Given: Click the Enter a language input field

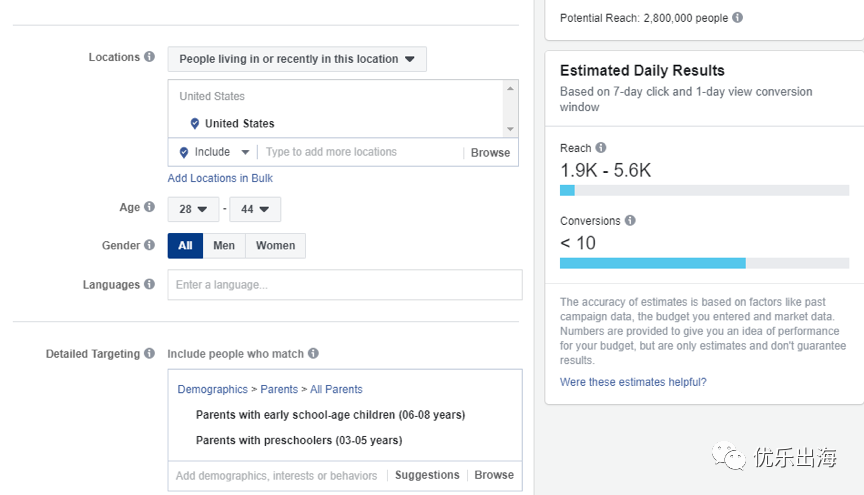Looking at the screenshot, I should click(344, 285).
